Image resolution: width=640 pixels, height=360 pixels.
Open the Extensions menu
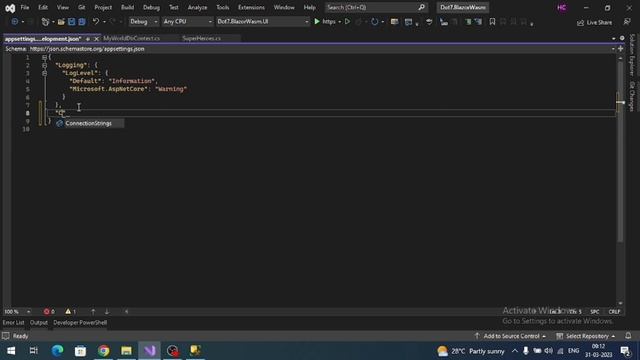coord(251,7)
